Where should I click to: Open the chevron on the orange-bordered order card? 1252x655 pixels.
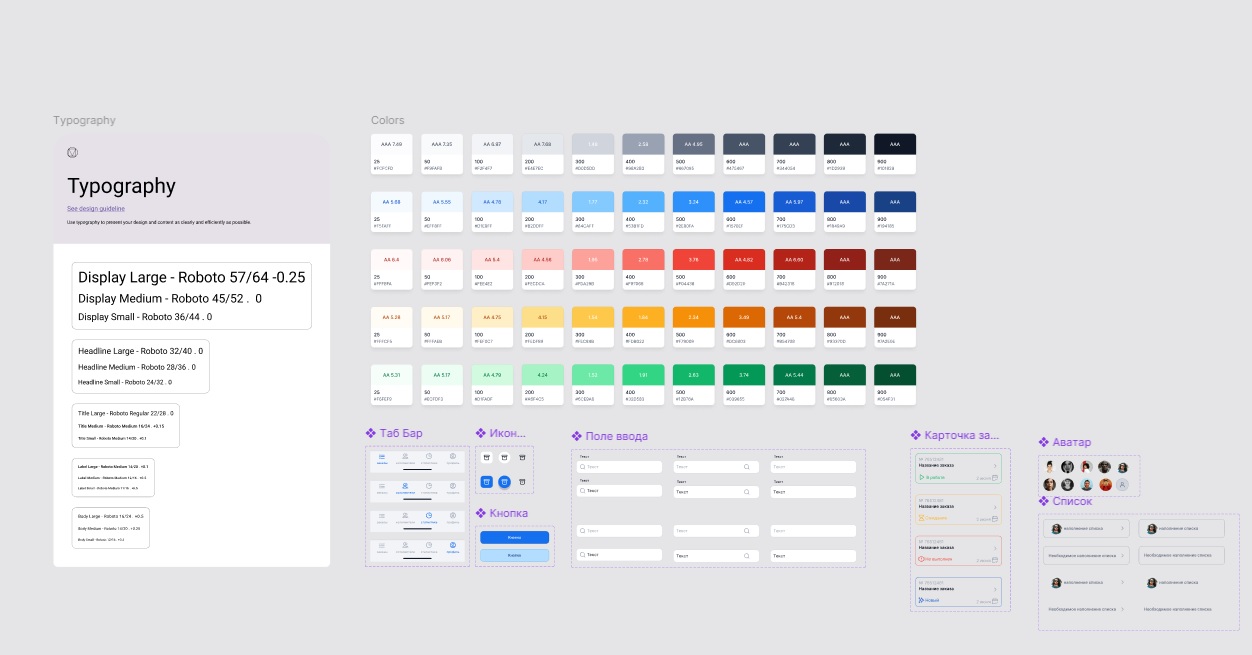tap(995, 507)
